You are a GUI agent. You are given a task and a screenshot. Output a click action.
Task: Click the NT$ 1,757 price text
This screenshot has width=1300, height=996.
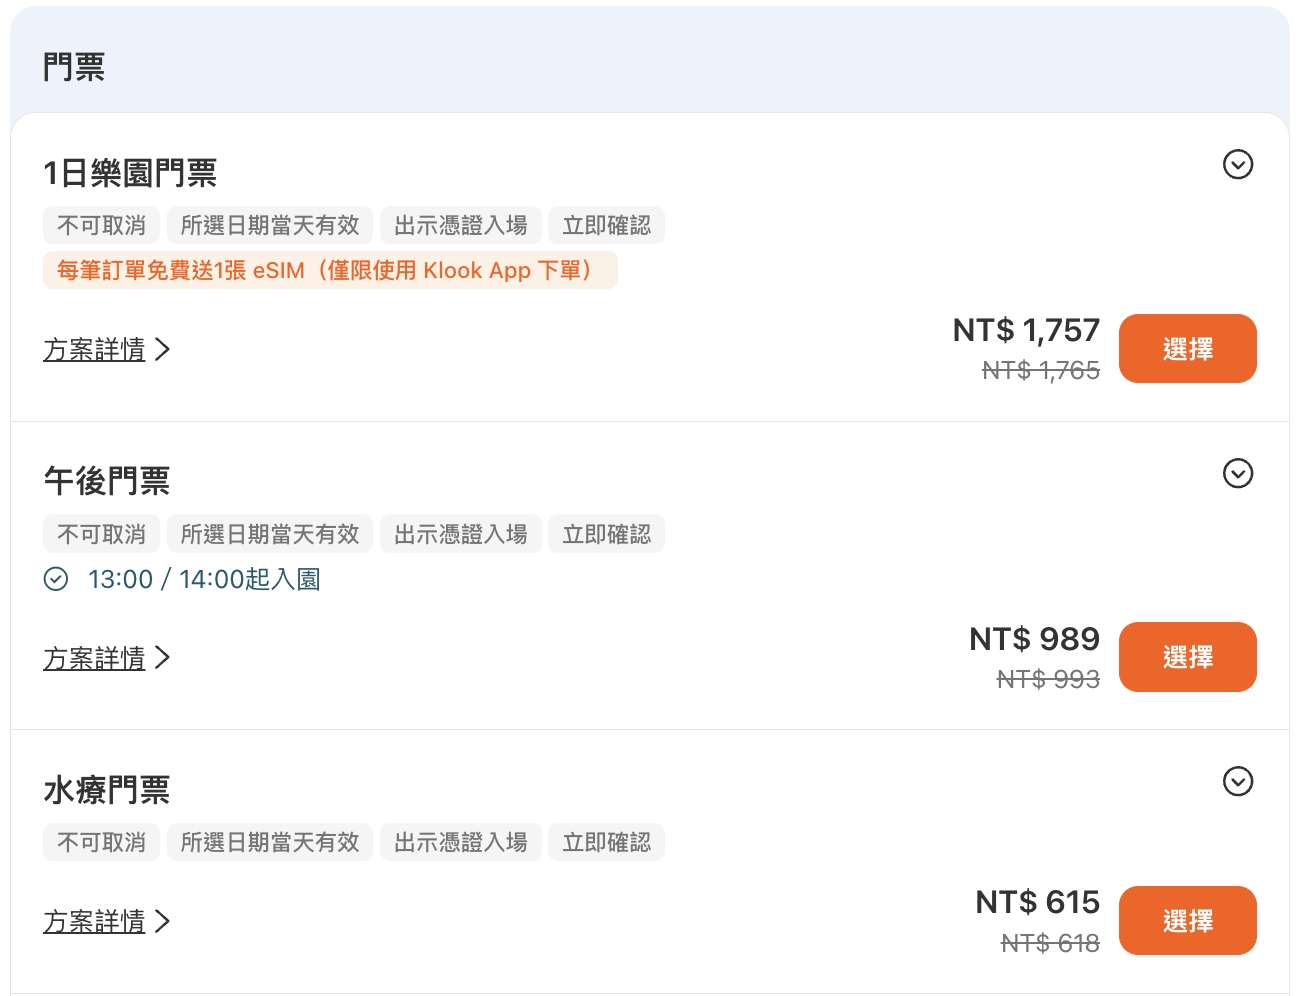tap(1026, 330)
